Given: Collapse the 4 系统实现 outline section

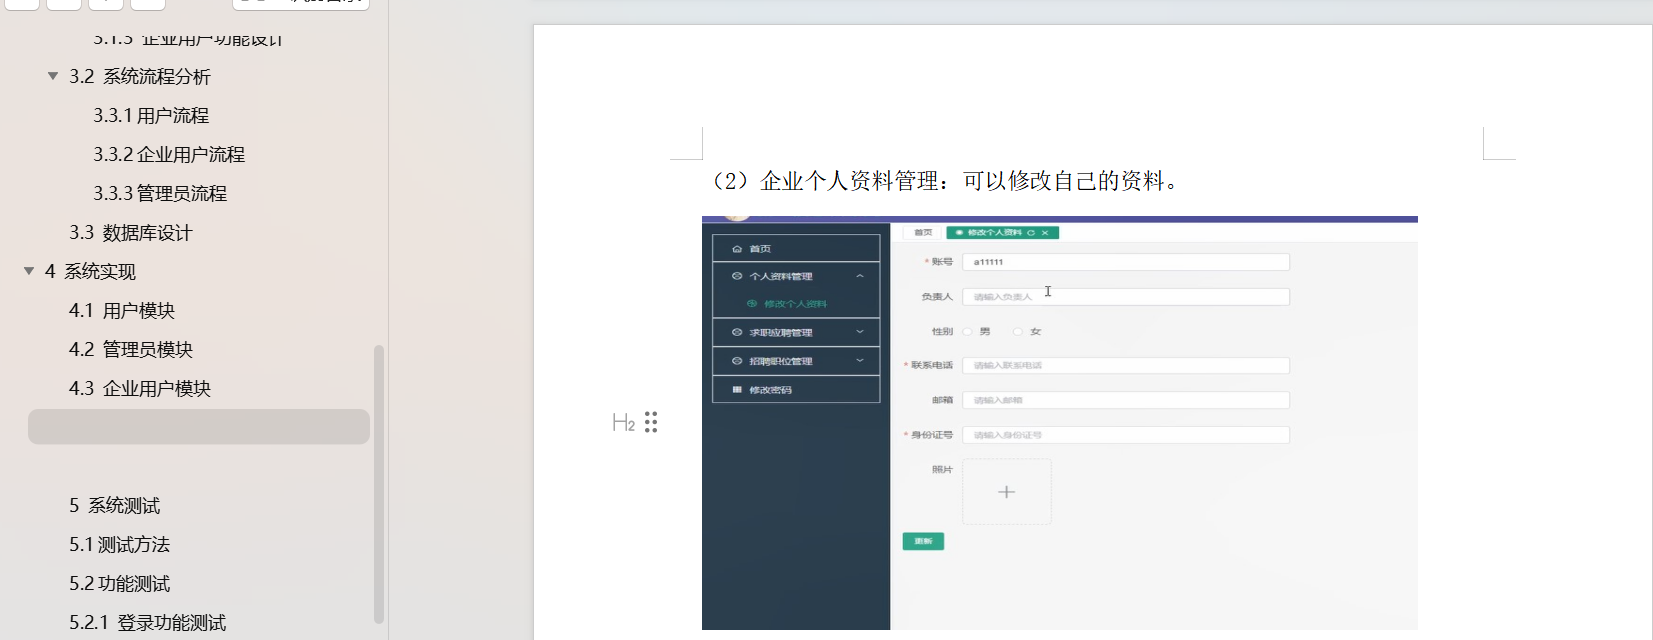Looking at the screenshot, I should pyautogui.click(x=29, y=271).
